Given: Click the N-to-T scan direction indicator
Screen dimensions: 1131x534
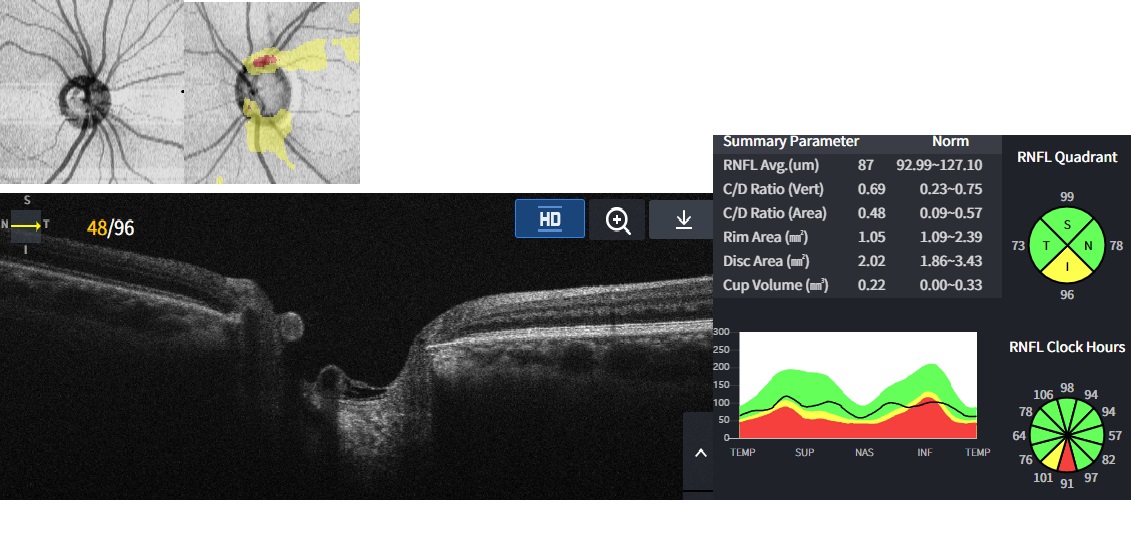Looking at the screenshot, I should 26,225.
